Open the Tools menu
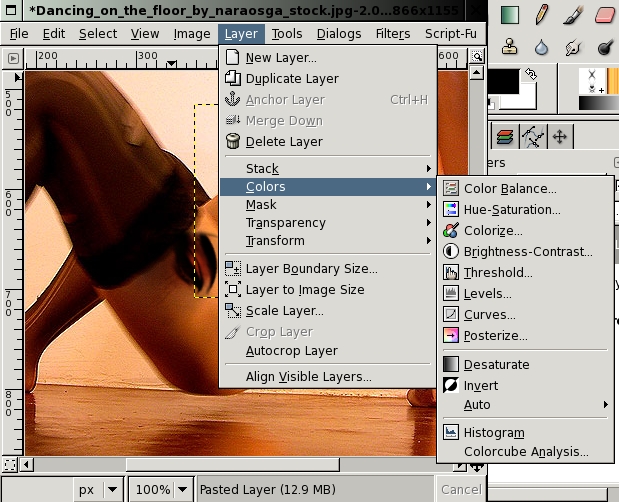The height and width of the screenshot is (502, 619). pos(287,34)
